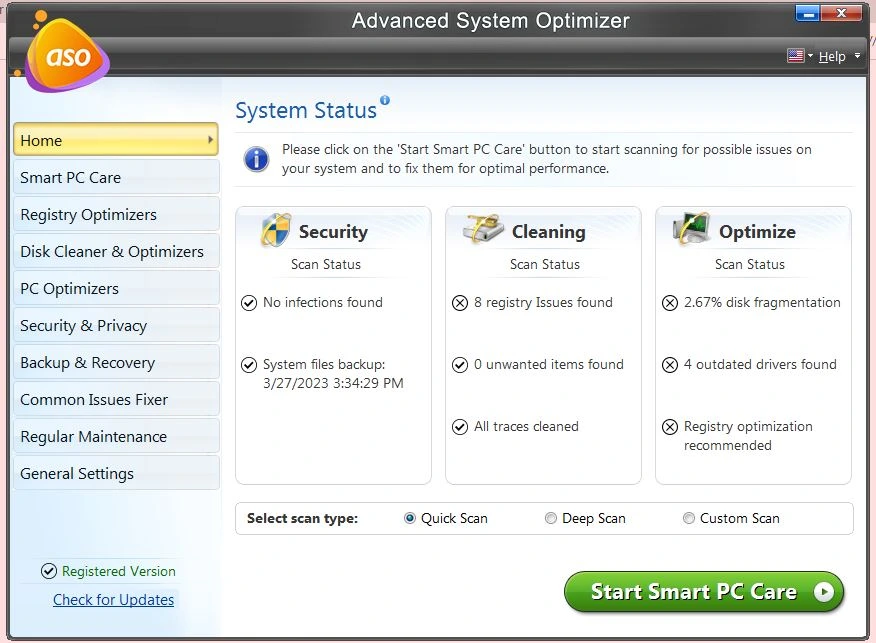876x643 pixels.
Task: Click the outdated drivers warning icon
Action: point(670,365)
